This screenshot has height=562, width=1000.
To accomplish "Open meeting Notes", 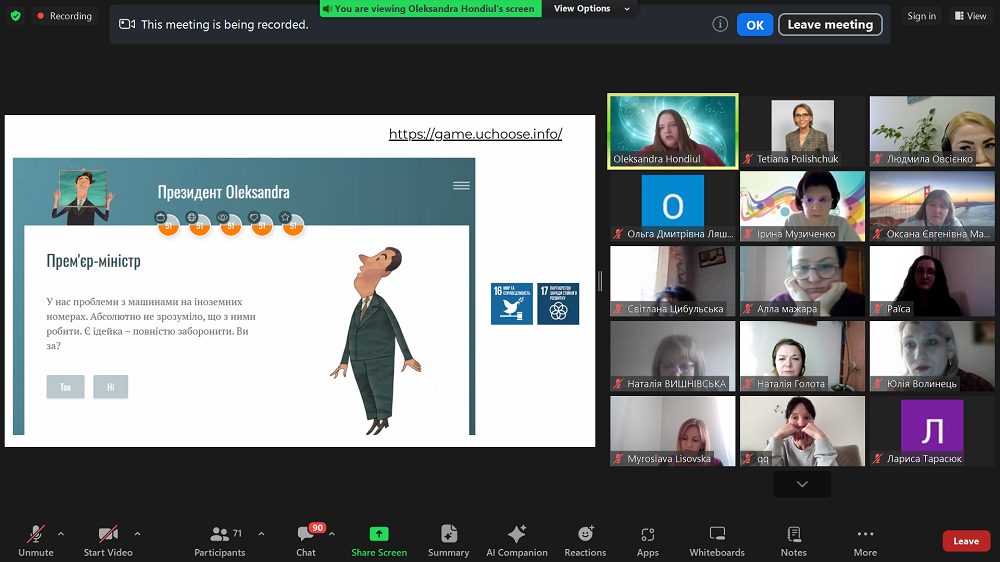I will pyautogui.click(x=793, y=540).
